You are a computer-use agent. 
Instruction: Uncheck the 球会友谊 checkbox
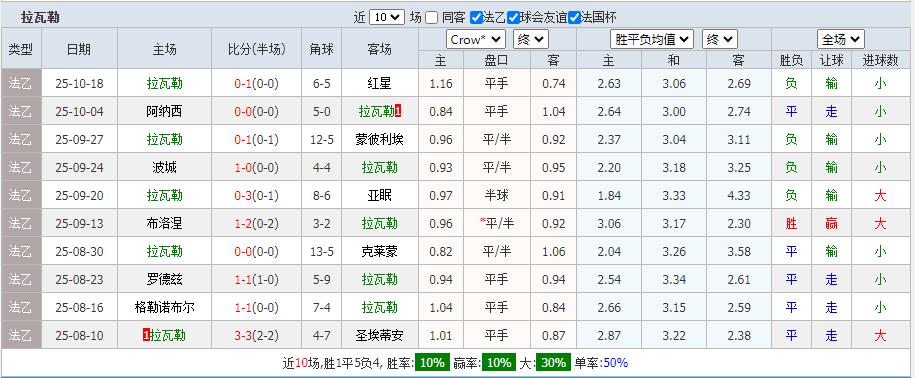click(x=514, y=18)
